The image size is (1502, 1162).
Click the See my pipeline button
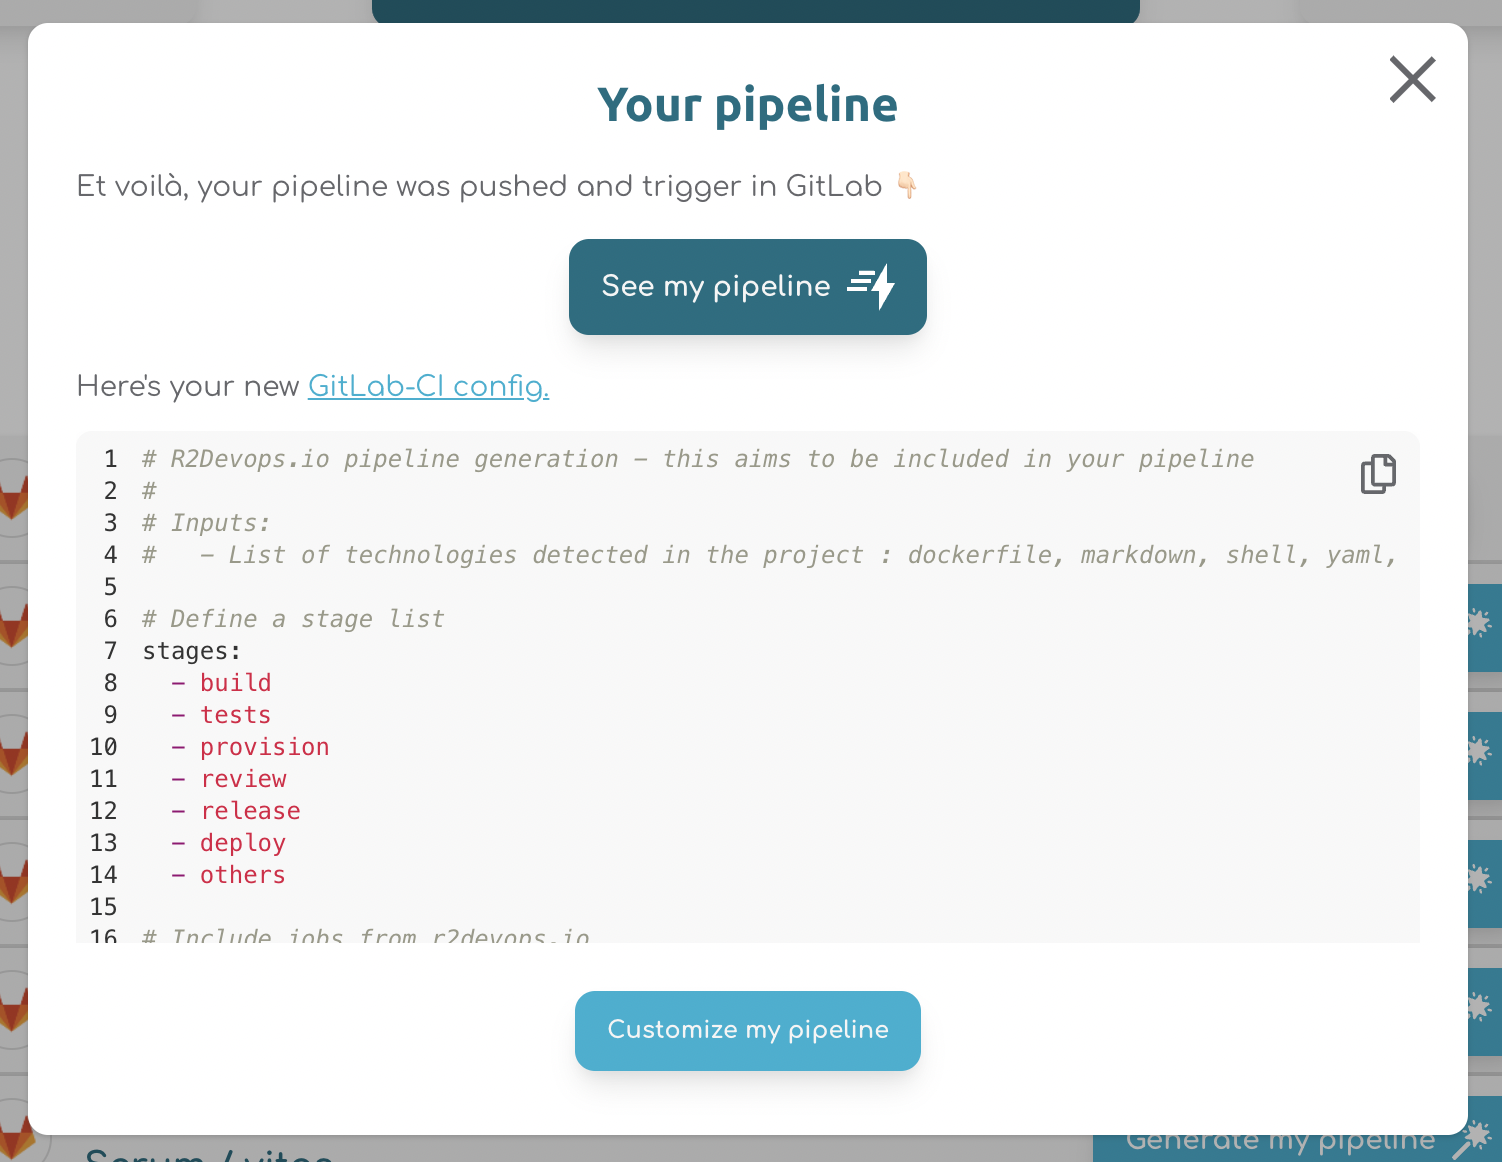coord(747,286)
